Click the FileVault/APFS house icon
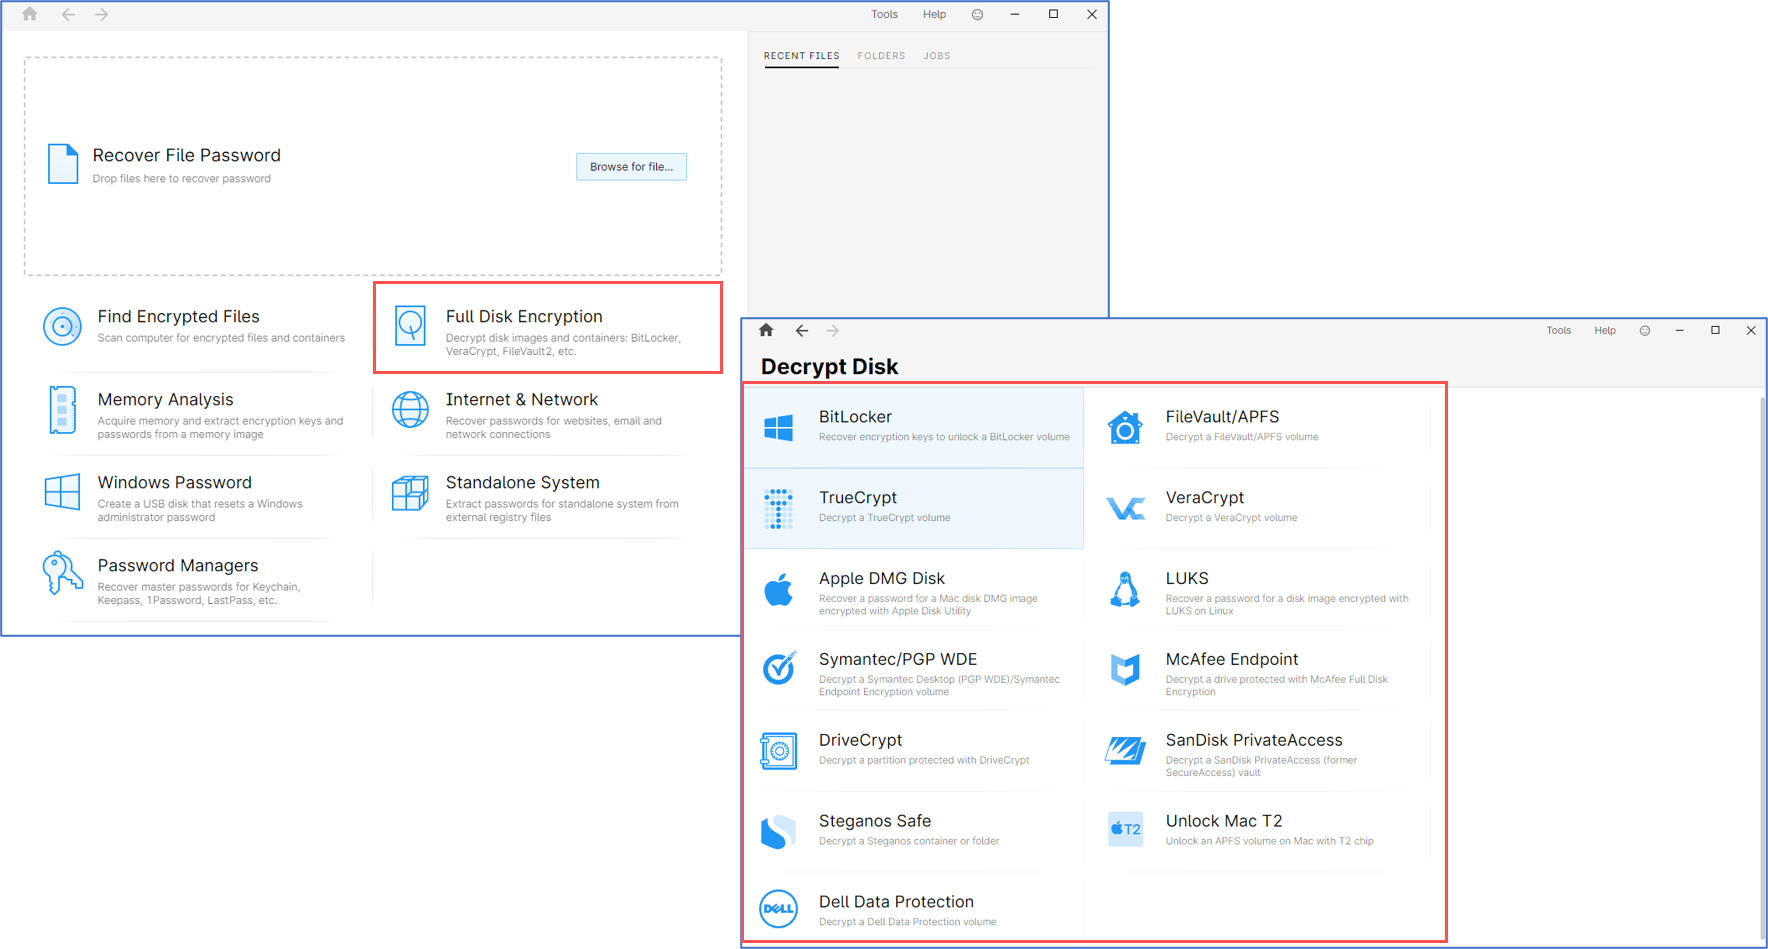Image resolution: width=1768 pixels, height=949 pixels. (1125, 427)
